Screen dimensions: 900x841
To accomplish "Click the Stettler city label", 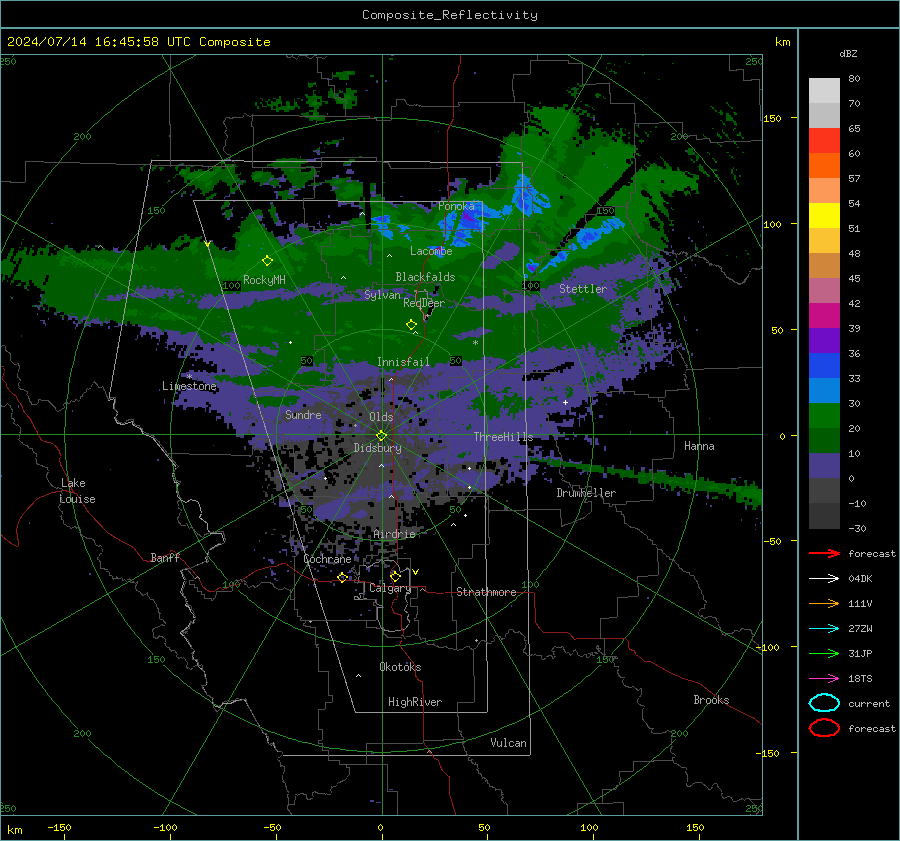I will coord(583,289).
